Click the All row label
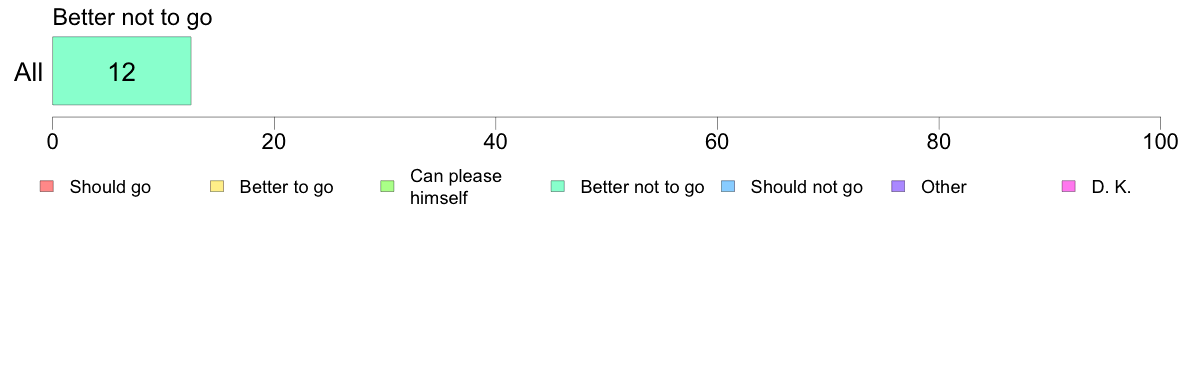 pos(29,73)
